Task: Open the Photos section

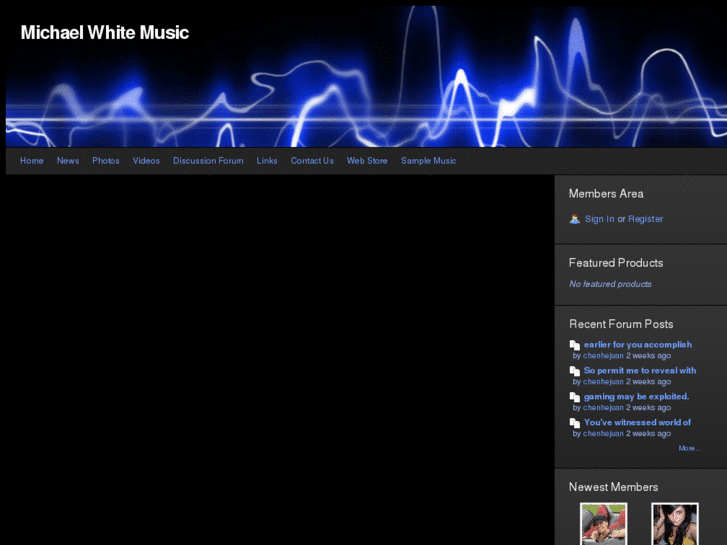Action: pos(106,160)
